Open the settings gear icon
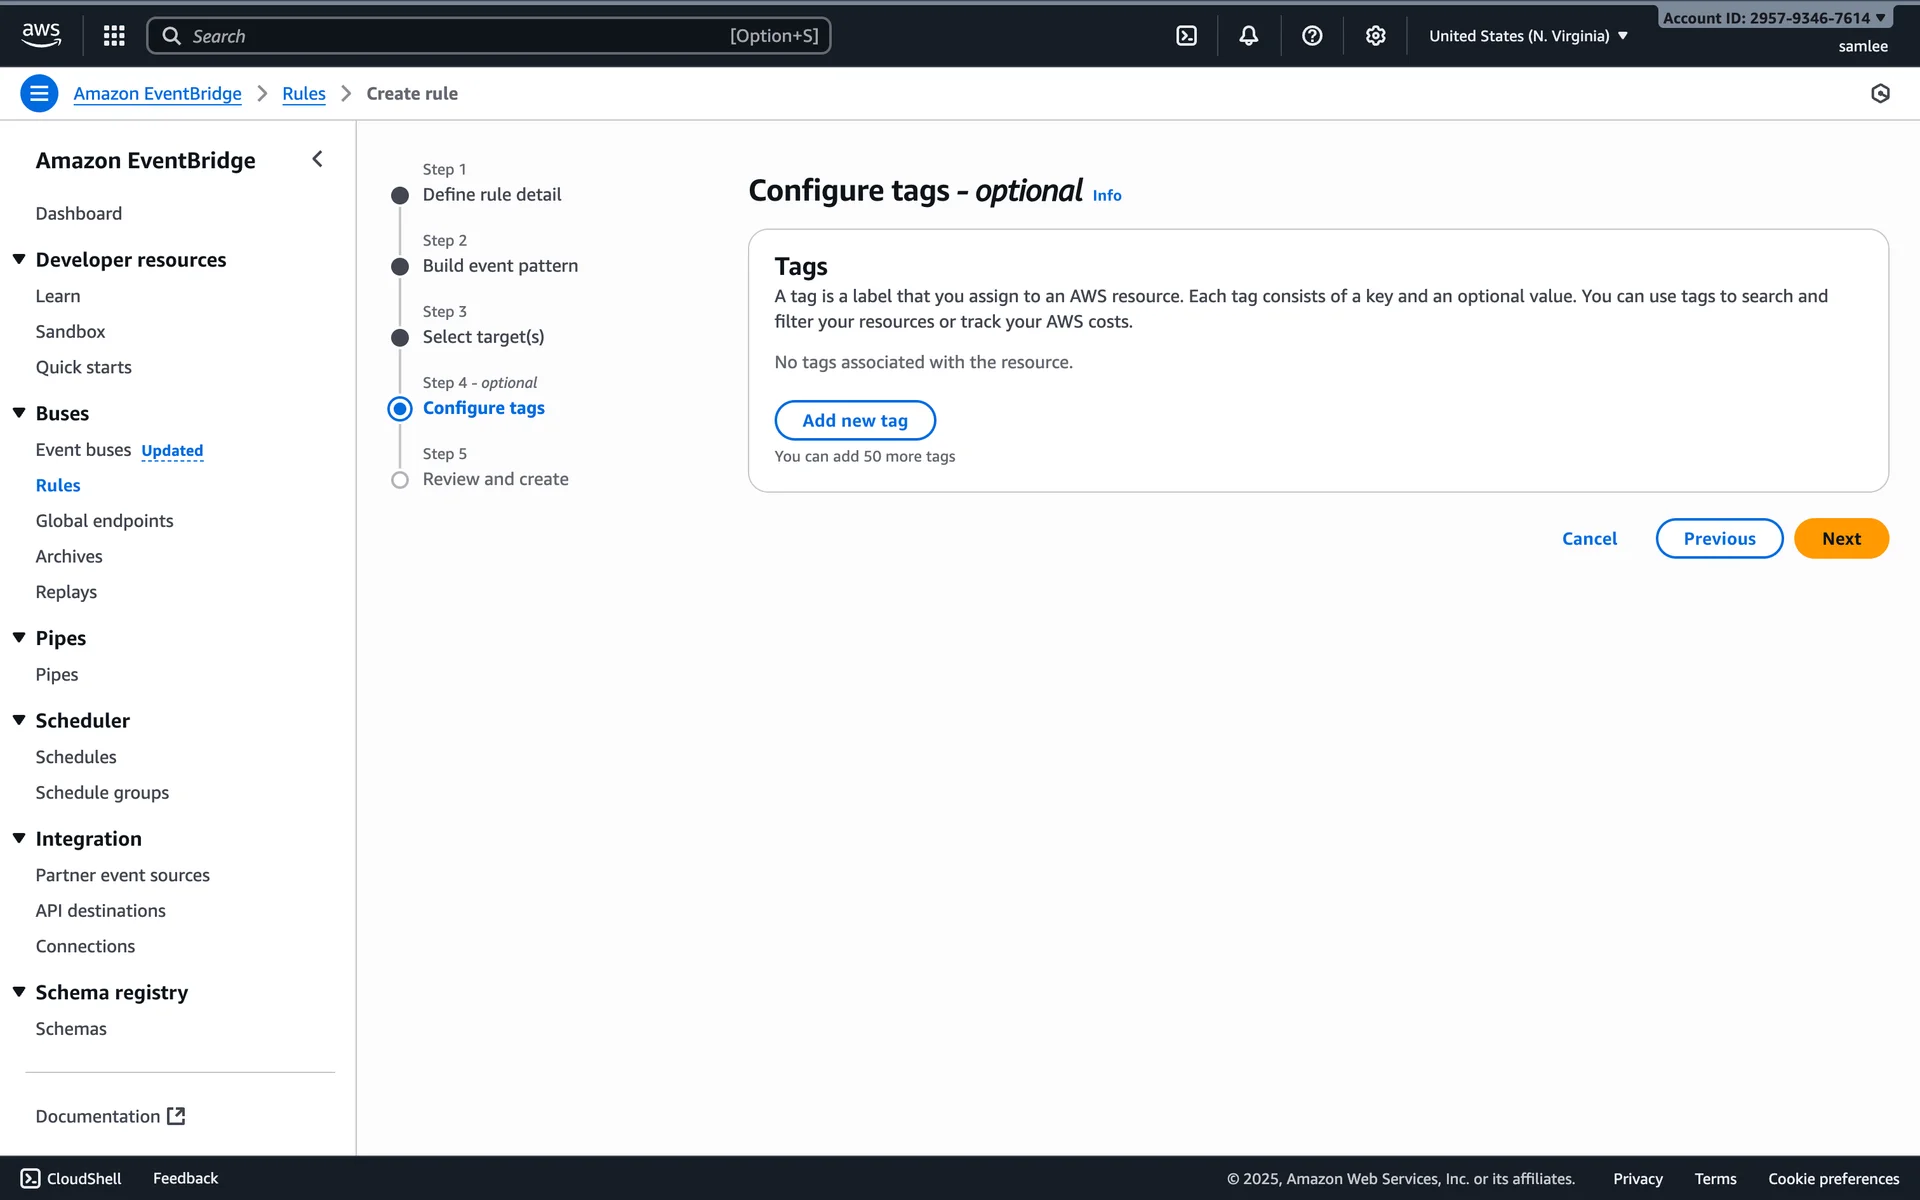Image resolution: width=1920 pixels, height=1200 pixels. 1375,36
